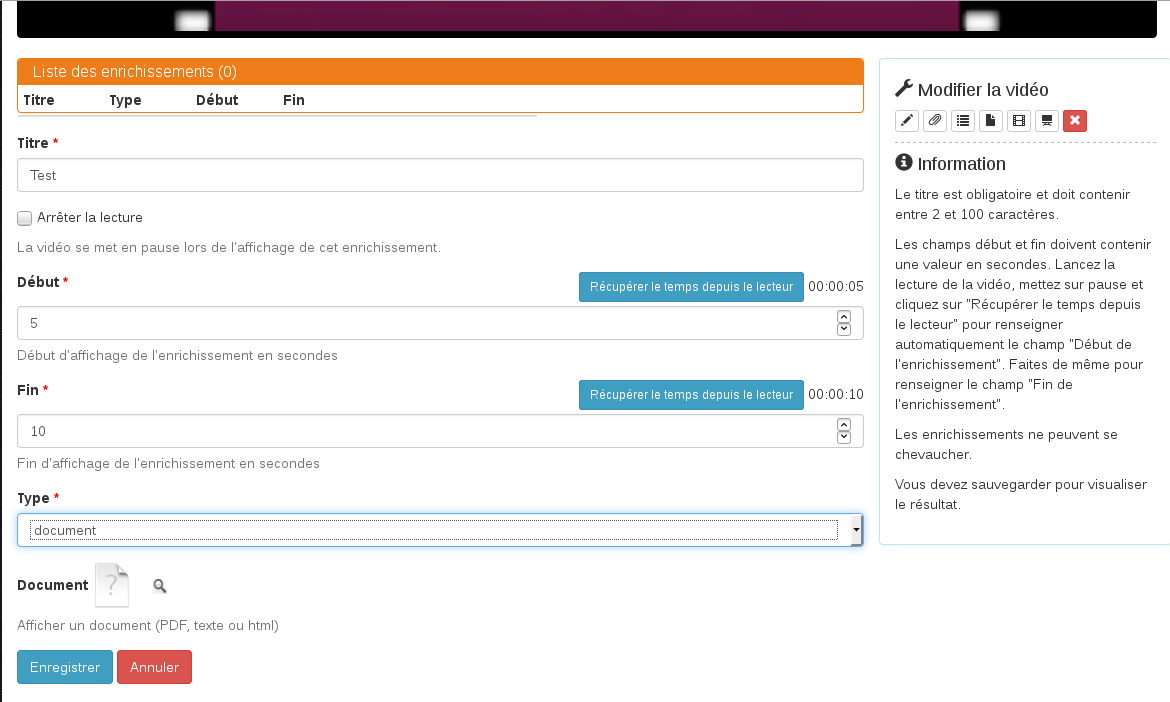Click the presentation screen icon
This screenshot has width=1170, height=702.
tap(1047, 121)
